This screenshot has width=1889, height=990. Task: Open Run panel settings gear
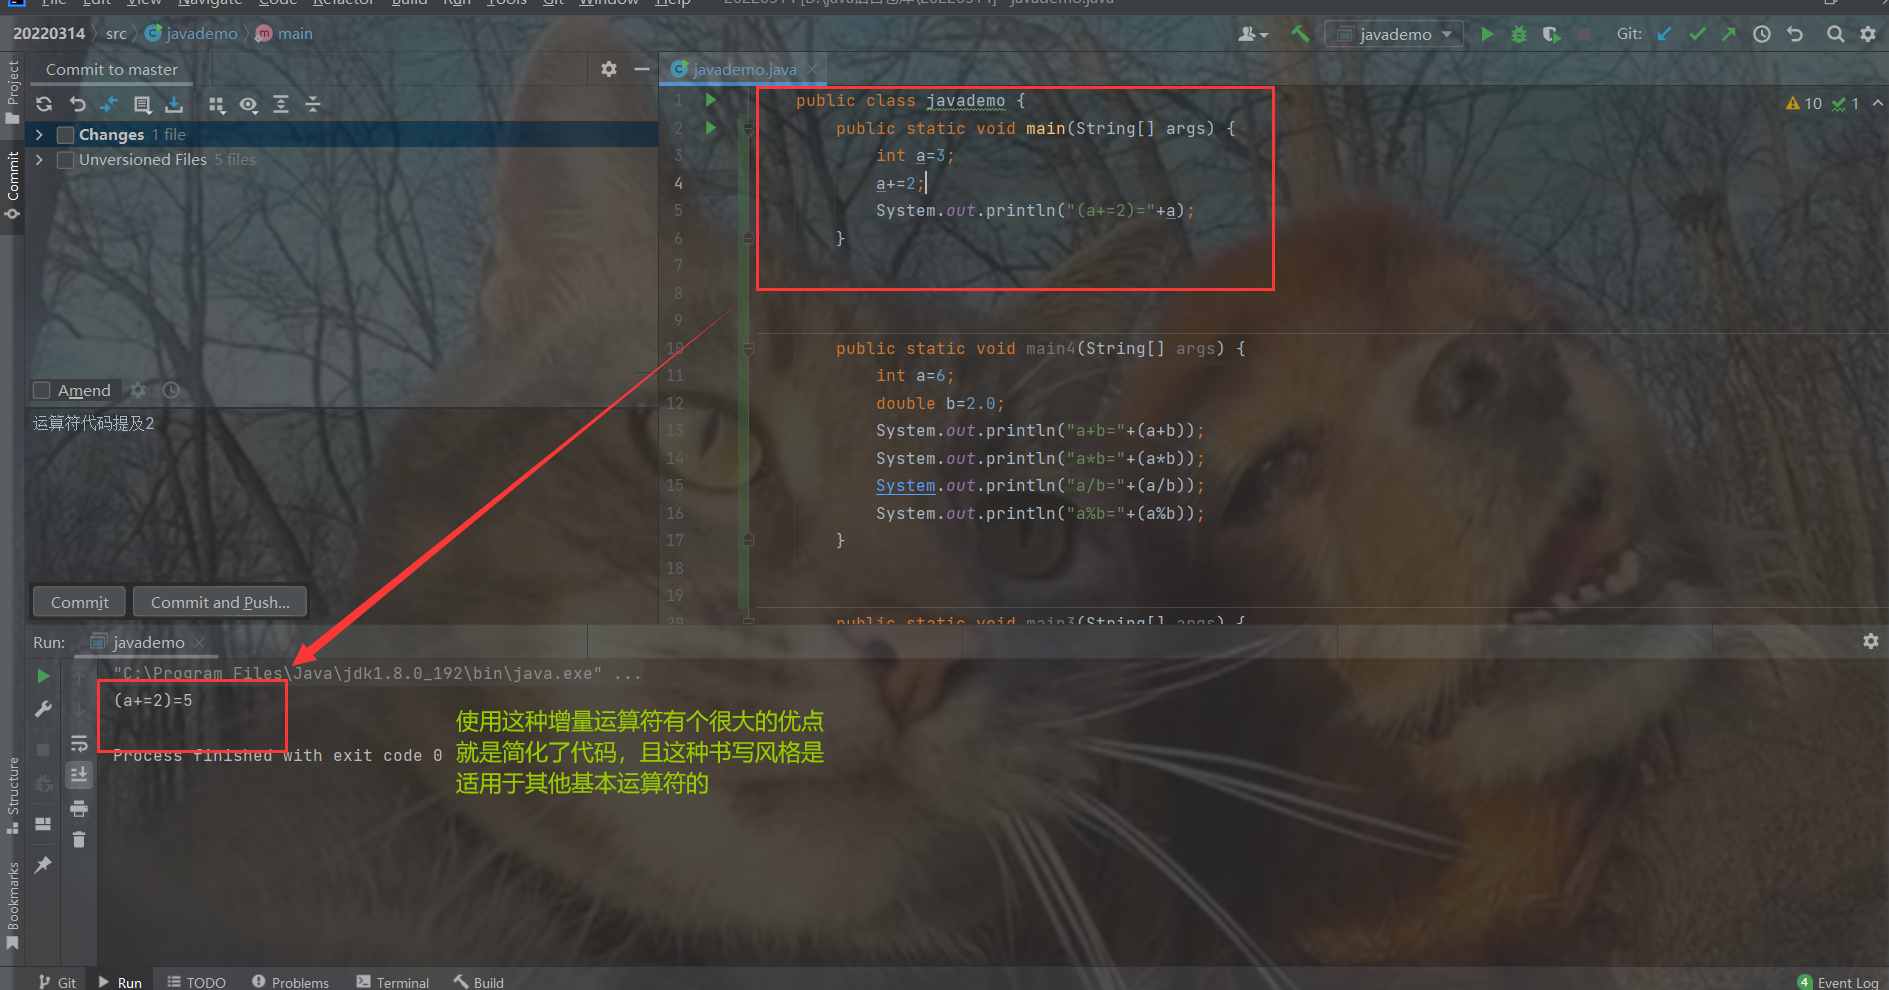(1871, 641)
